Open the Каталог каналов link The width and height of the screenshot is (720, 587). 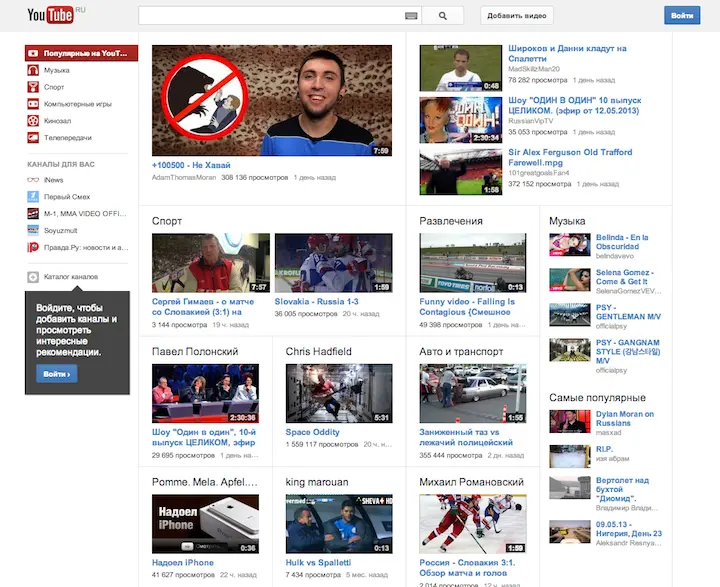point(71,277)
